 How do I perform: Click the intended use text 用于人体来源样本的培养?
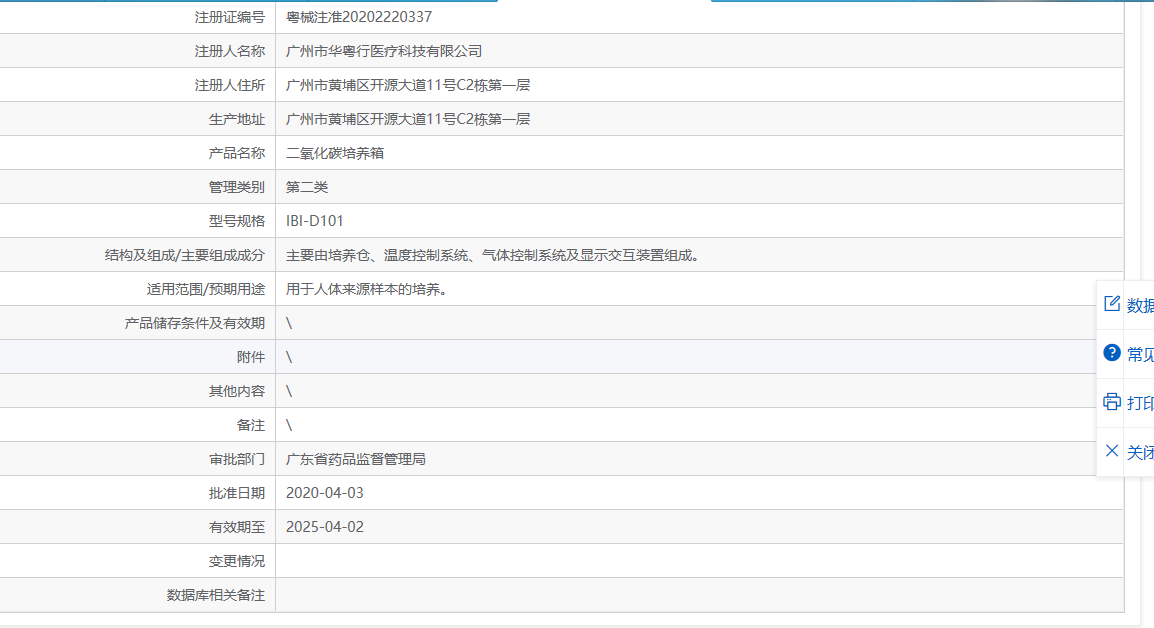click(366, 289)
